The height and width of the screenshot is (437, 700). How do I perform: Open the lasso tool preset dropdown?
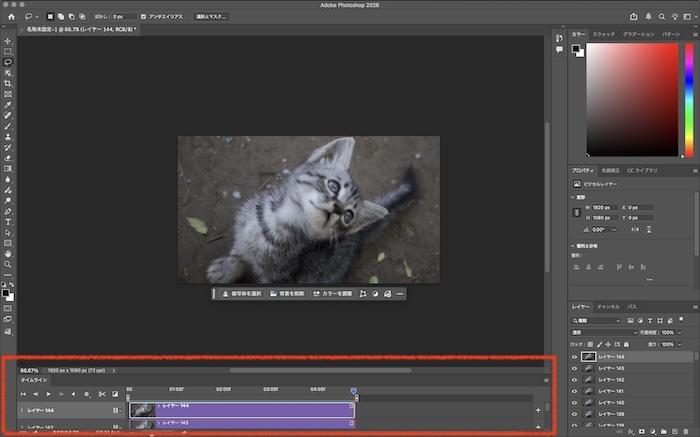(35, 16)
